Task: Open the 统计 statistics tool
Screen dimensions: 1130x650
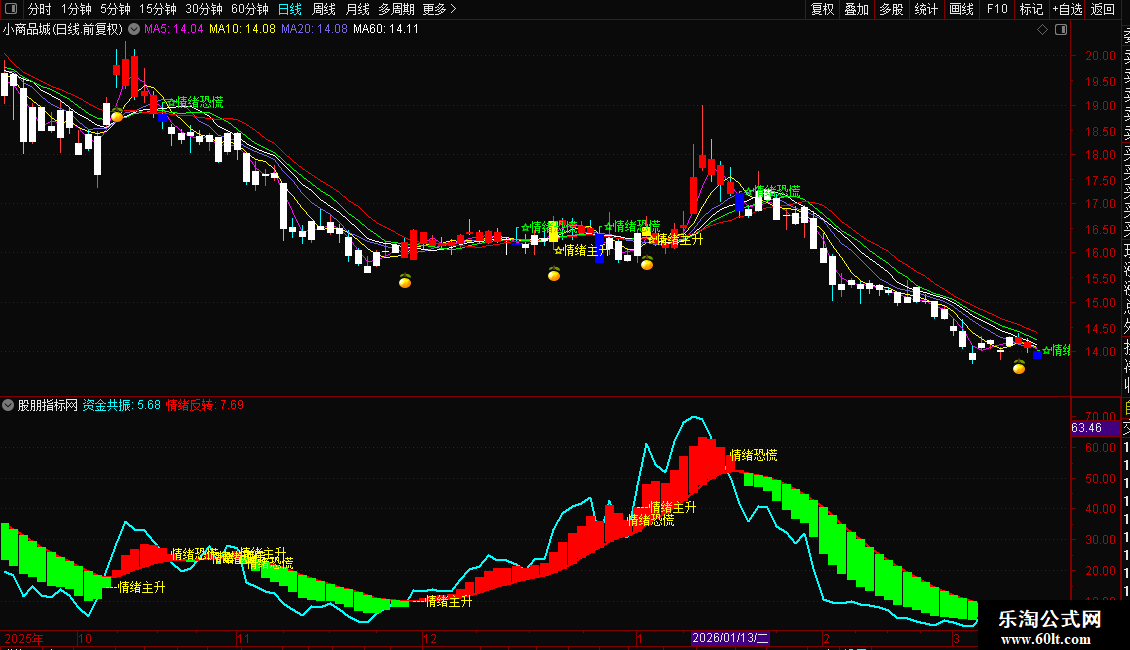Action: click(926, 9)
